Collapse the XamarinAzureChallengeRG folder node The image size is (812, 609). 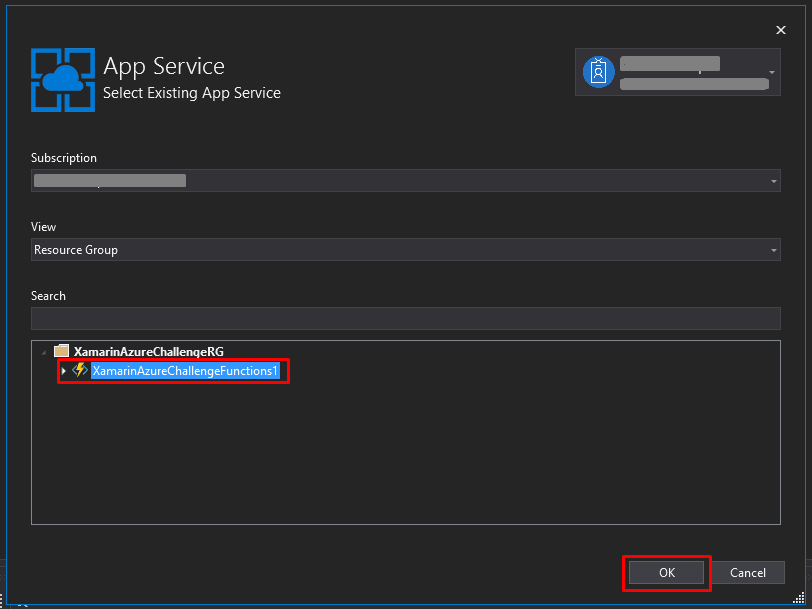(x=44, y=352)
